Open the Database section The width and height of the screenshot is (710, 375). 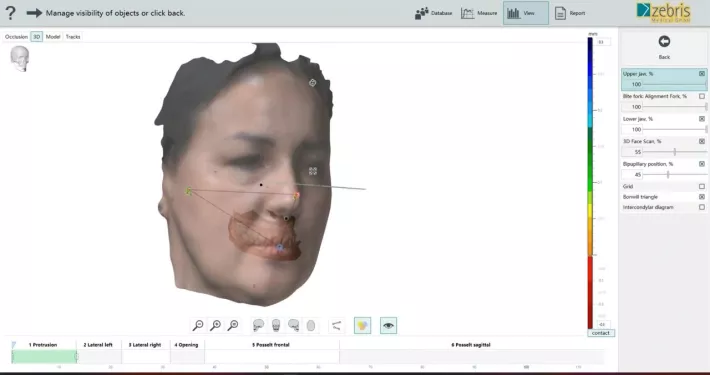(x=433, y=13)
